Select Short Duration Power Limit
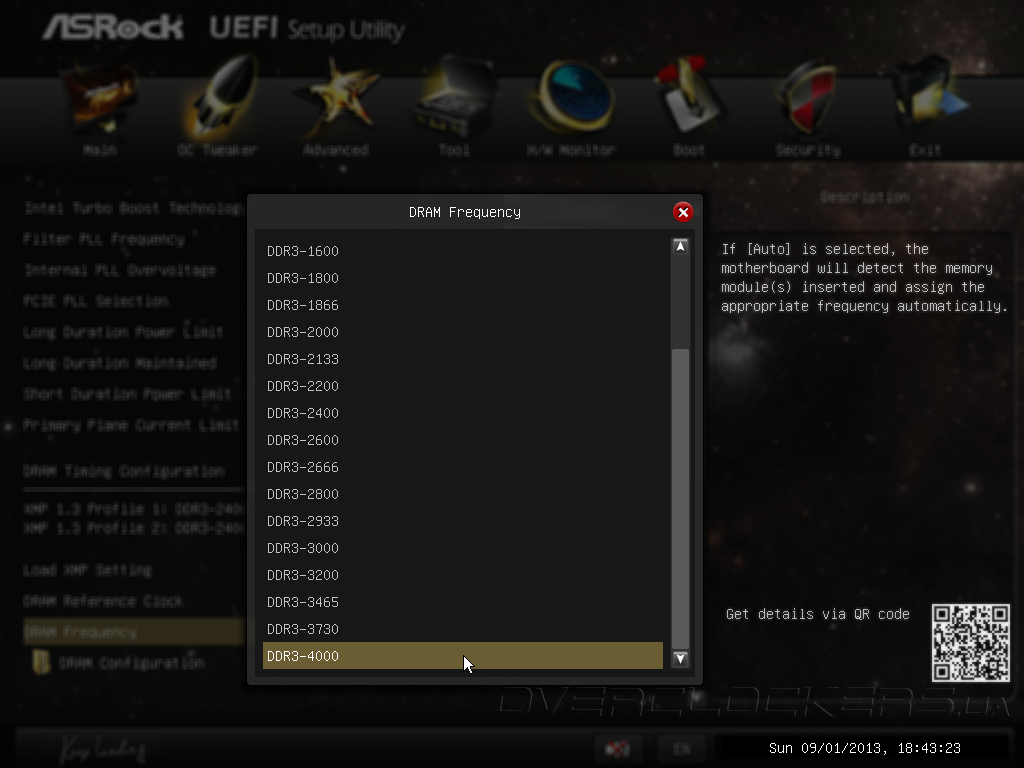The height and width of the screenshot is (768, 1024). (127, 394)
